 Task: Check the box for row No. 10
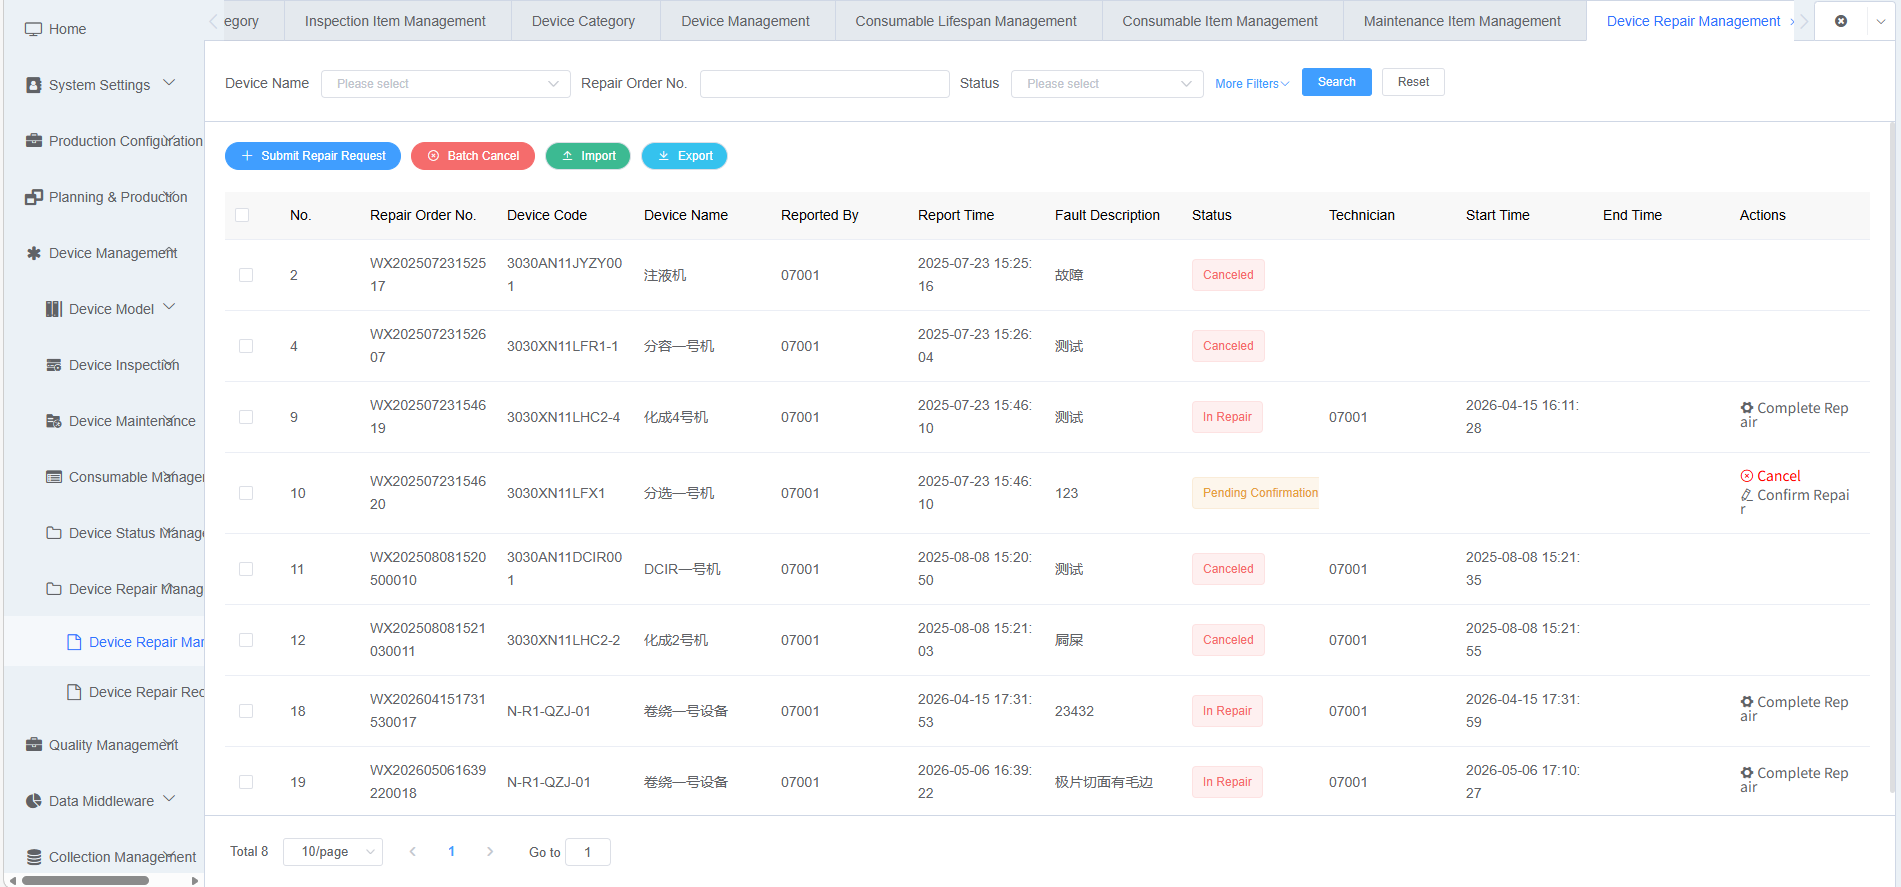246,493
